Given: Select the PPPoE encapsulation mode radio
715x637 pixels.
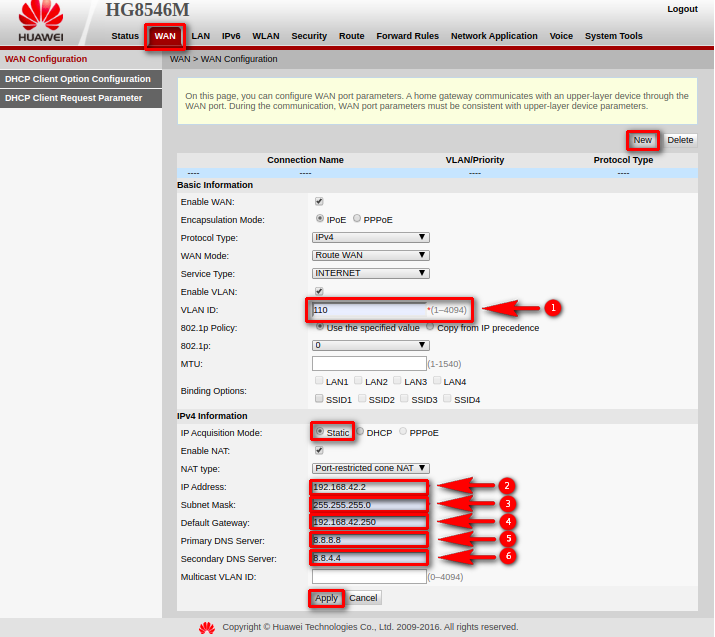Looking at the screenshot, I should tap(357, 219).
